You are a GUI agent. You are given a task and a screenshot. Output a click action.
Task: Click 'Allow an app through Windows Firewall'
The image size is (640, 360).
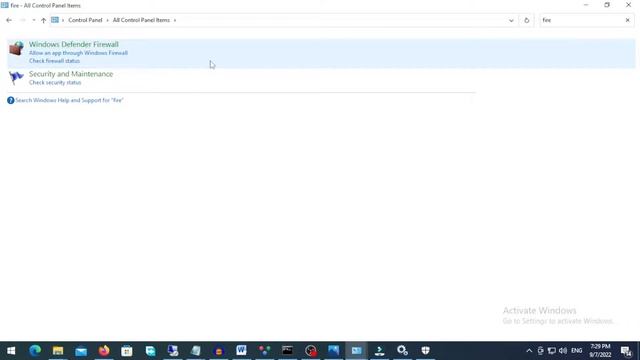pyautogui.click(x=78, y=53)
